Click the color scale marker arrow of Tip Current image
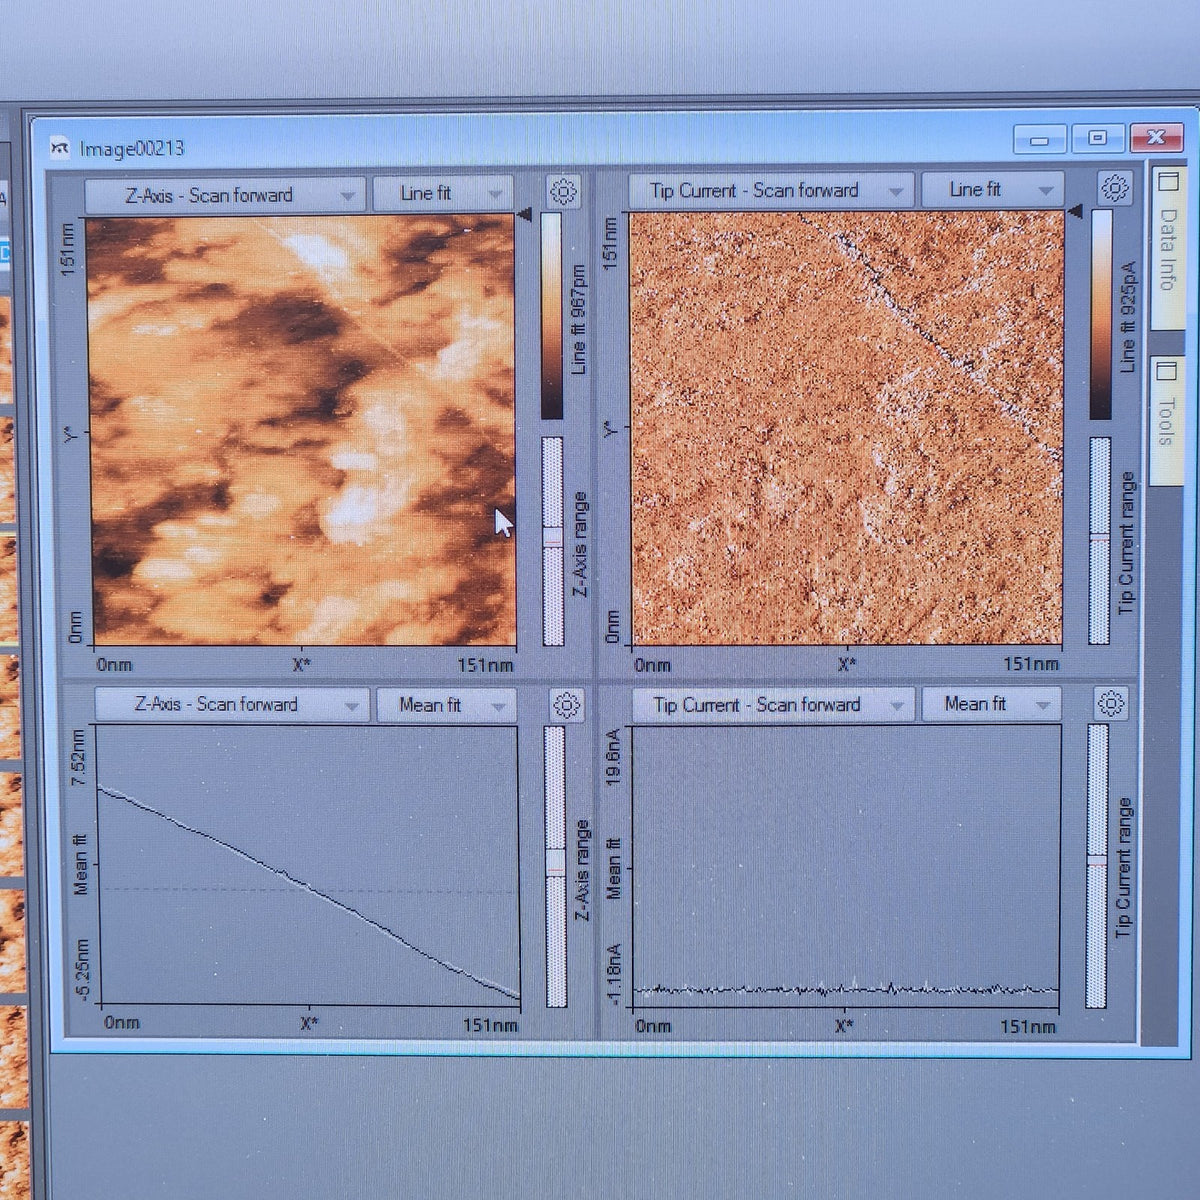The image size is (1200, 1200). (1075, 211)
